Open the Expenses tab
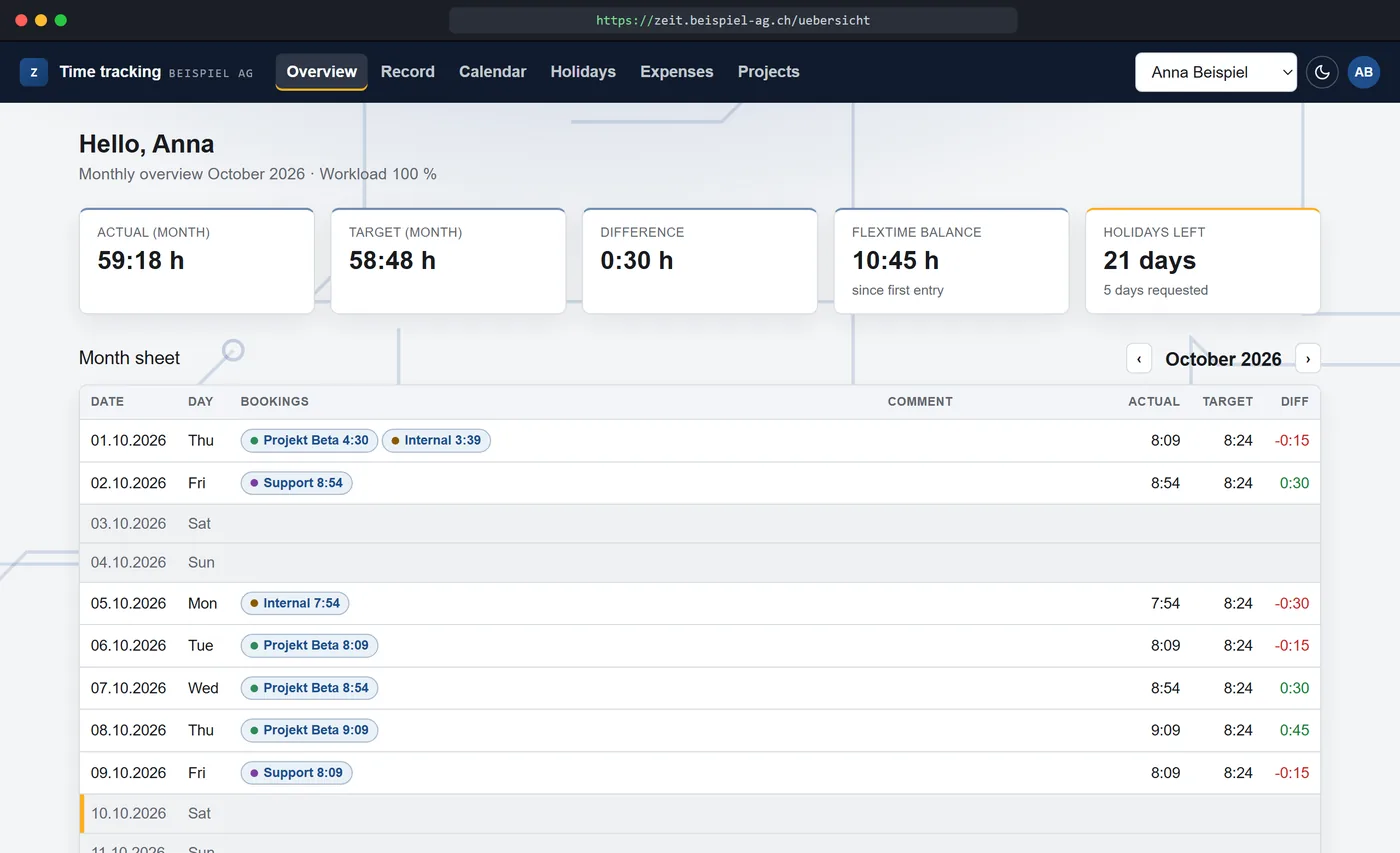 tap(677, 72)
